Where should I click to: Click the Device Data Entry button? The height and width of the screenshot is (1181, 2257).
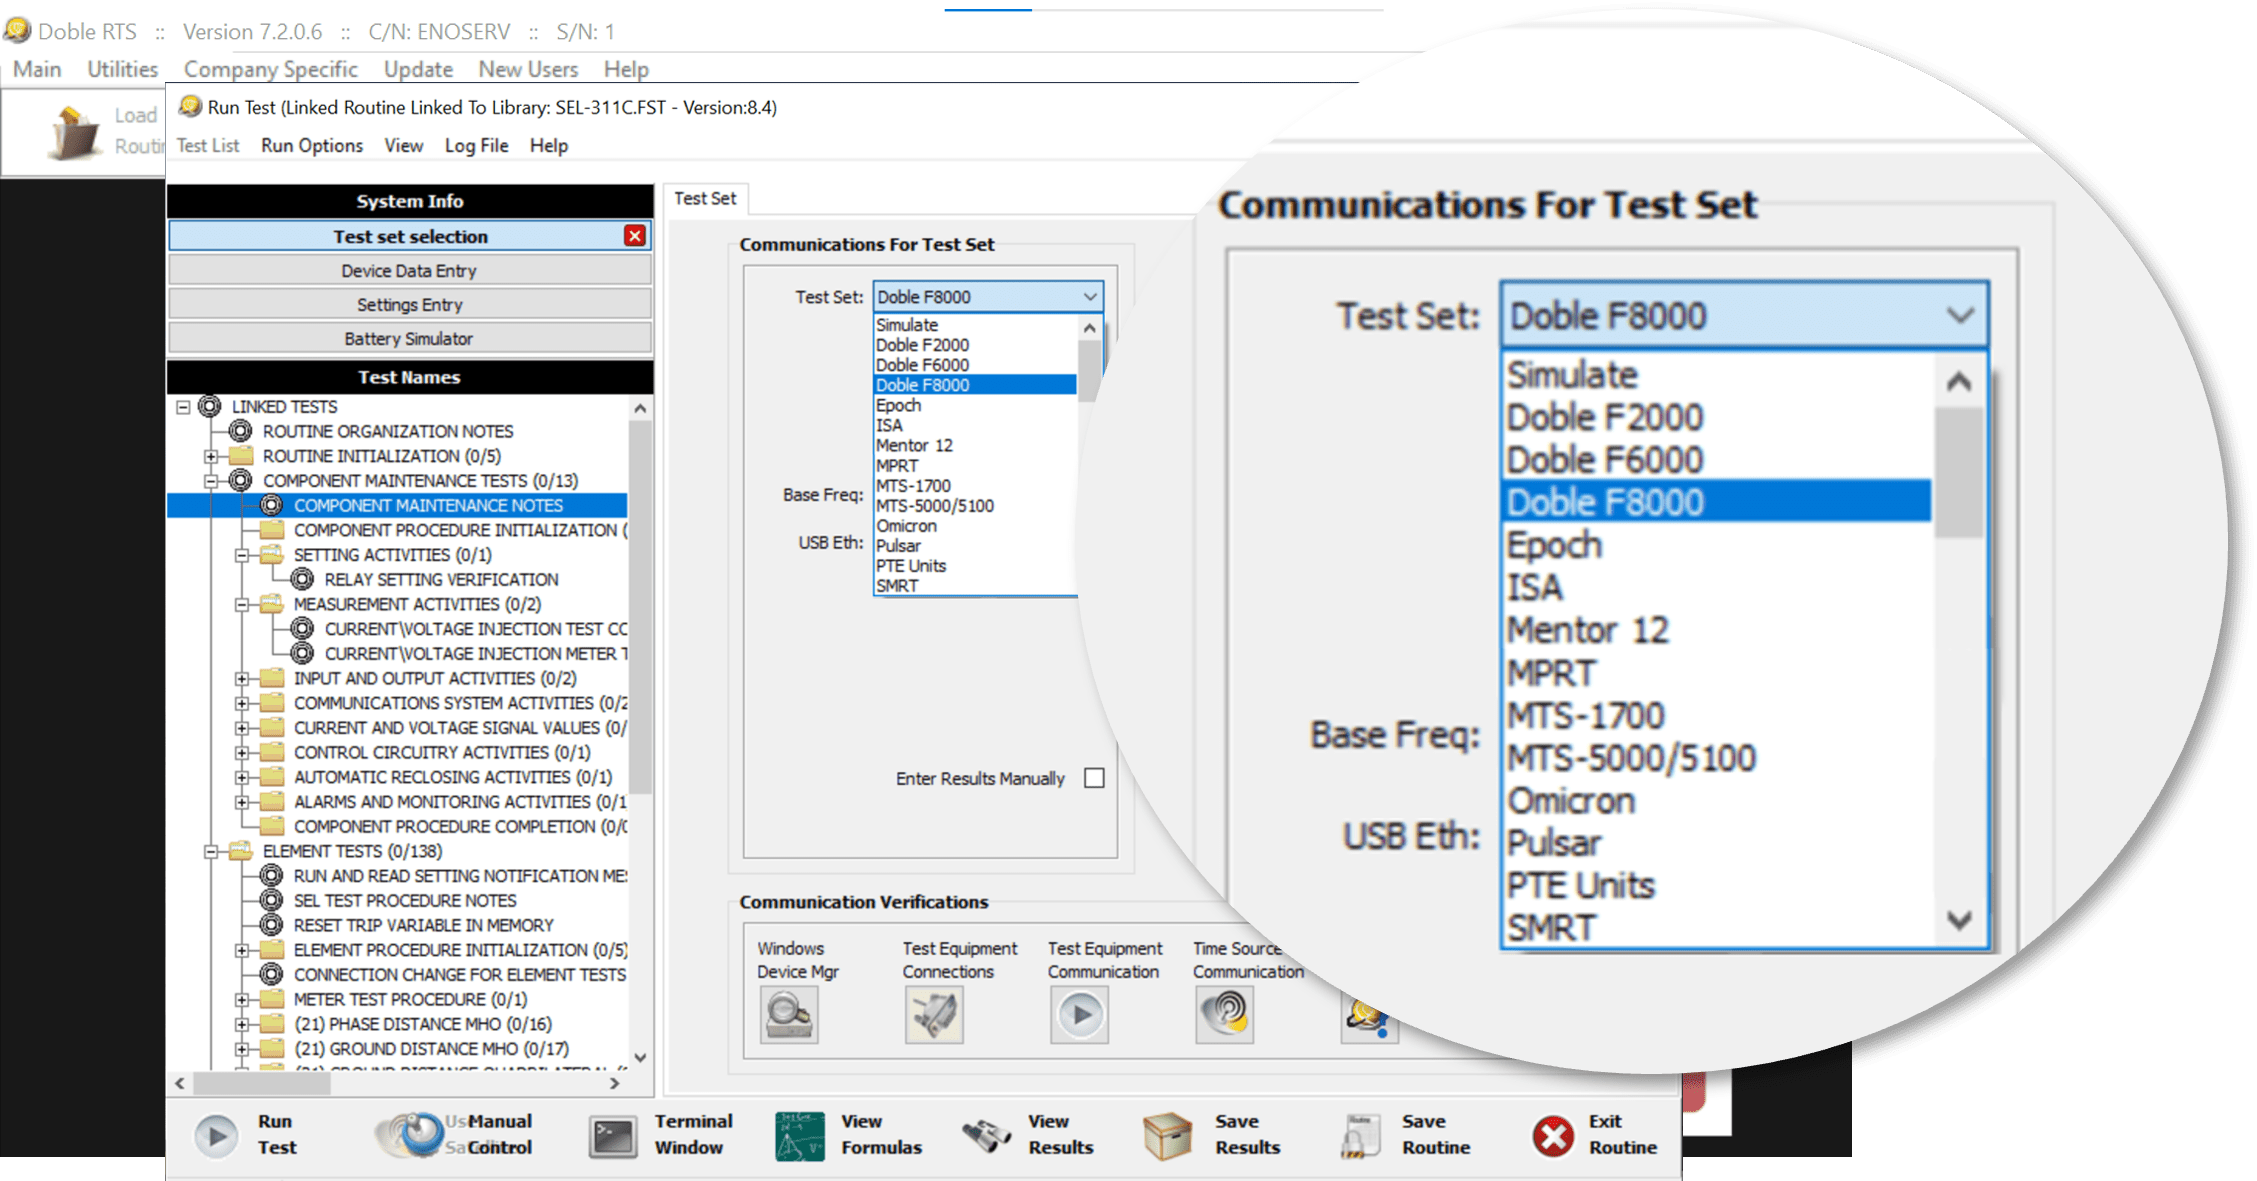coord(410,271)
